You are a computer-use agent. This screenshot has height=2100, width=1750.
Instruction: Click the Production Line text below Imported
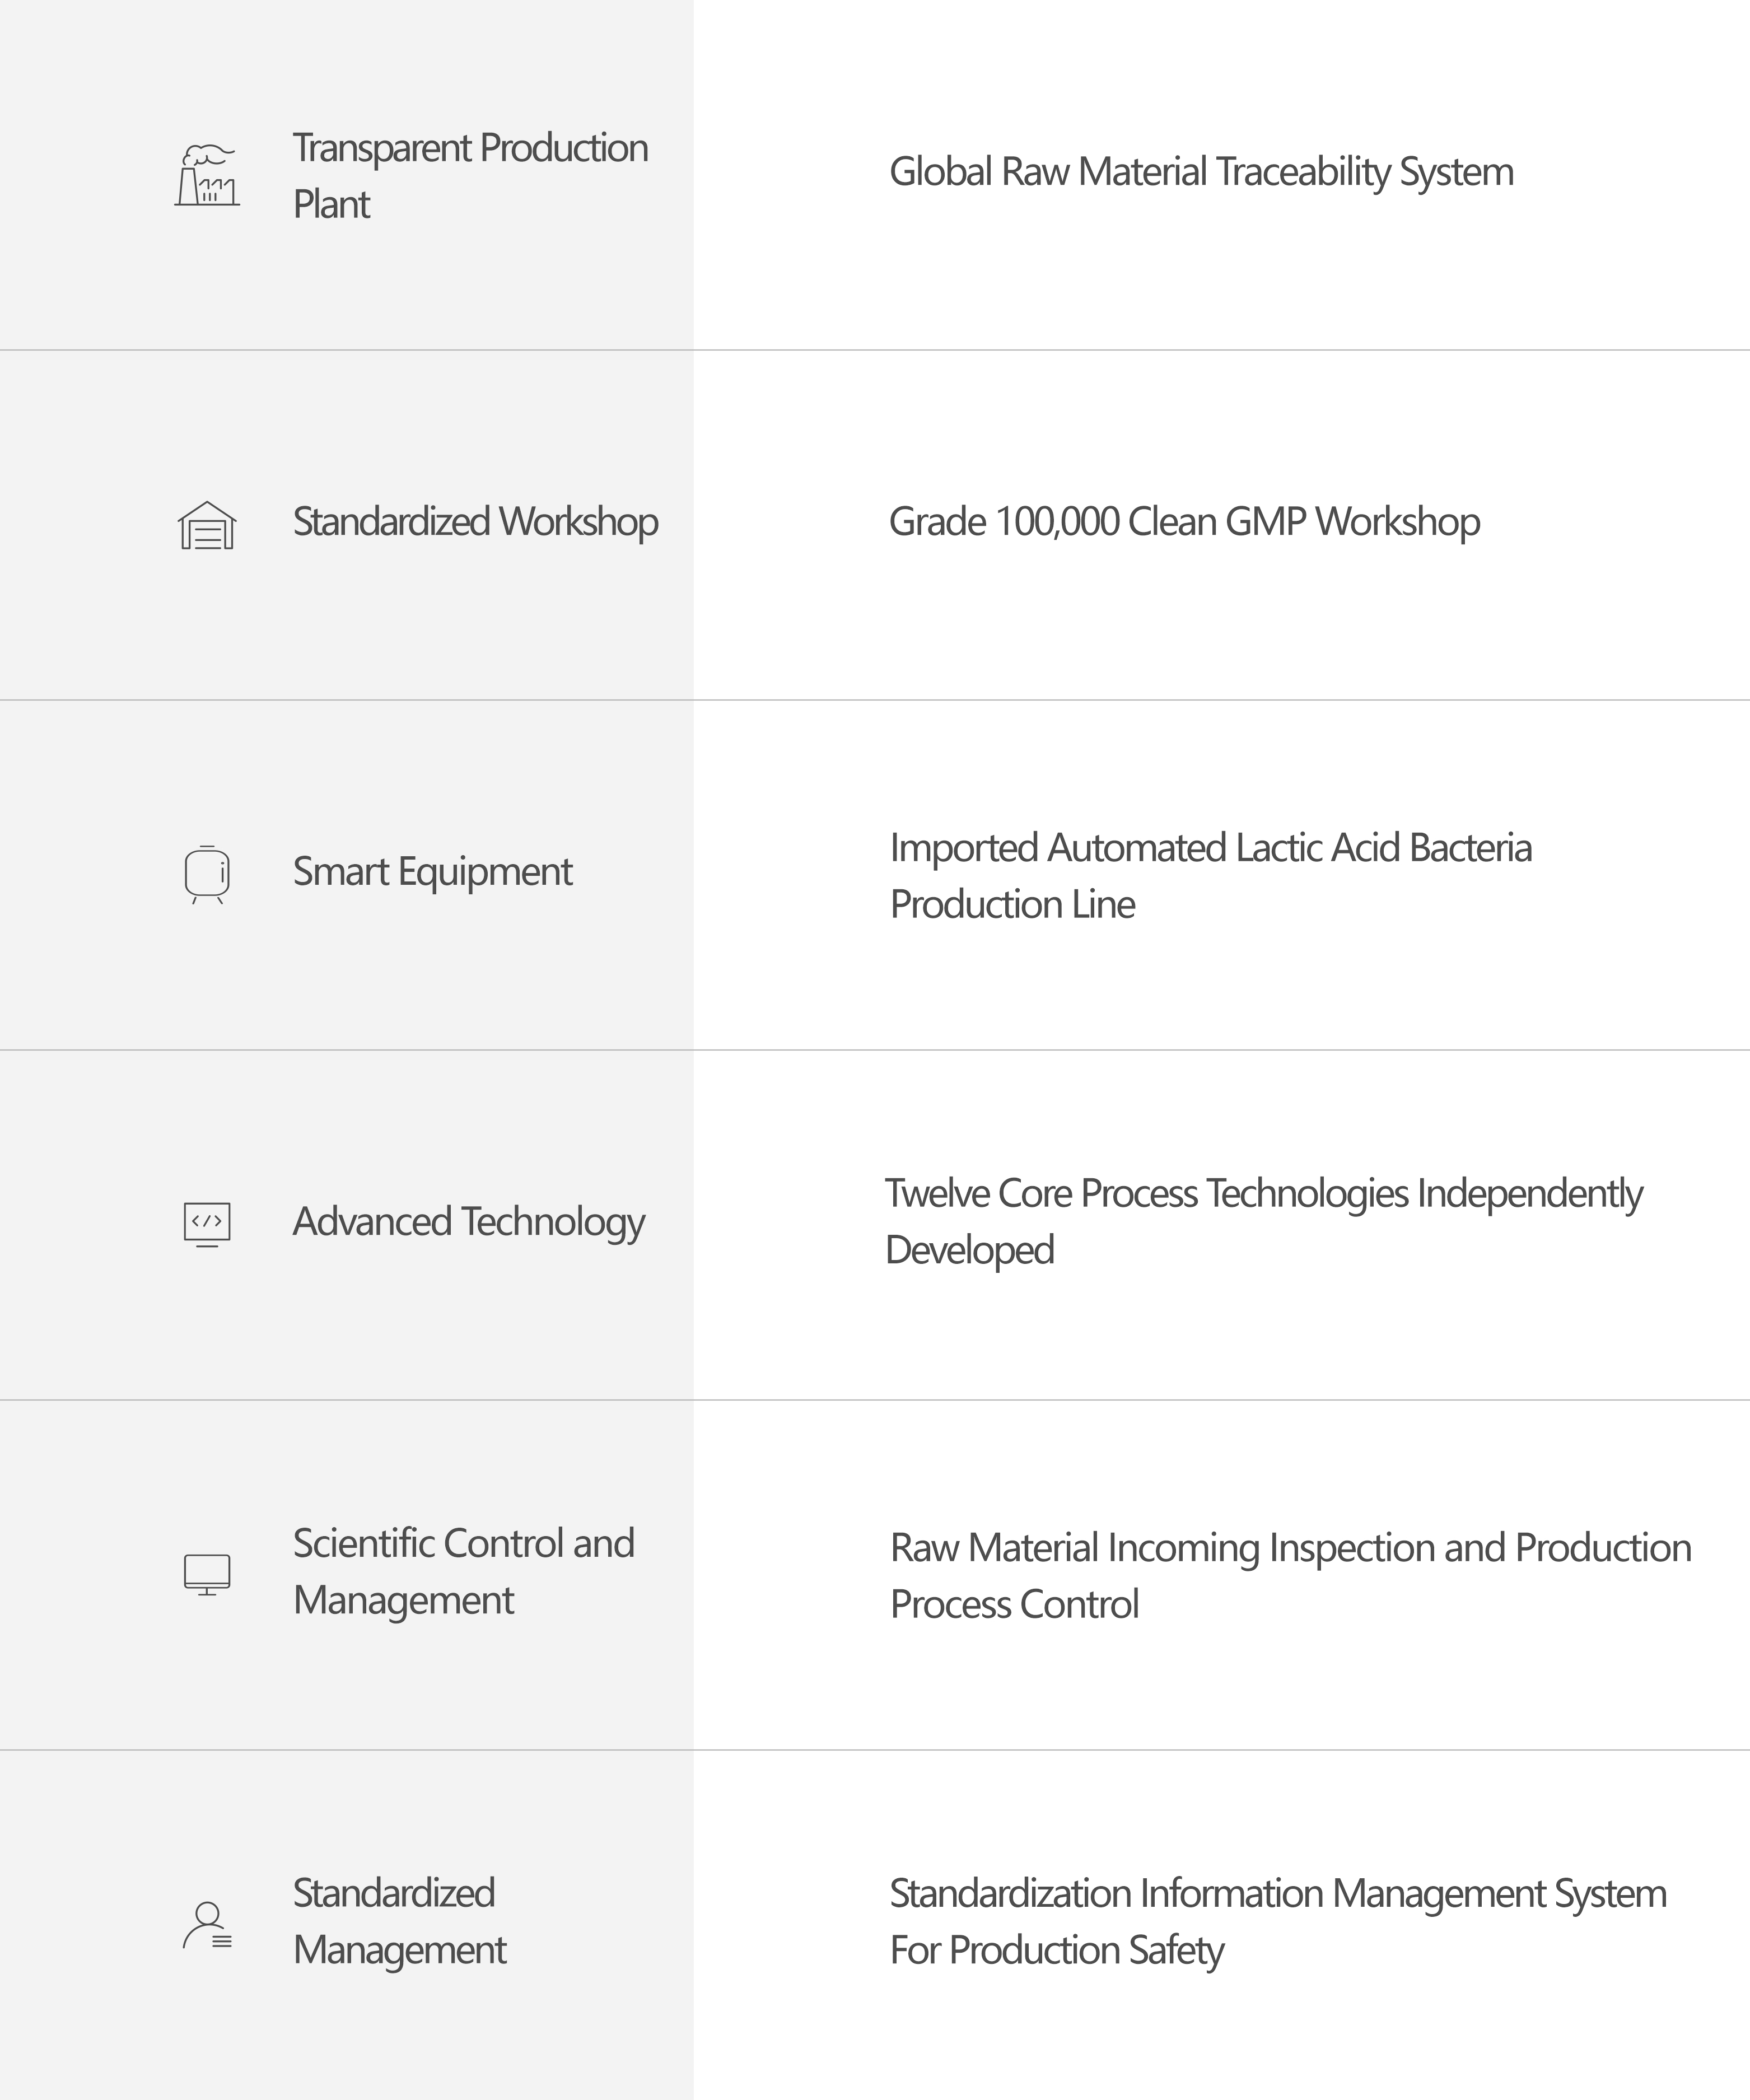pyautogui.click(x=1012, y=905)
